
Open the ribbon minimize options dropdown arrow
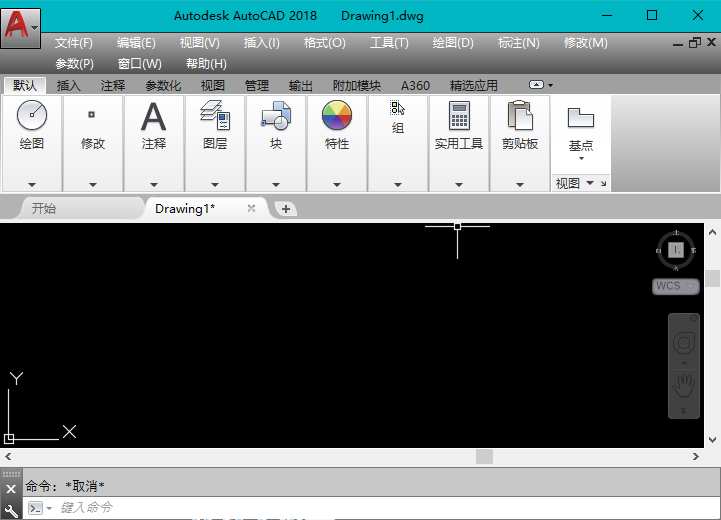point(550,85)
